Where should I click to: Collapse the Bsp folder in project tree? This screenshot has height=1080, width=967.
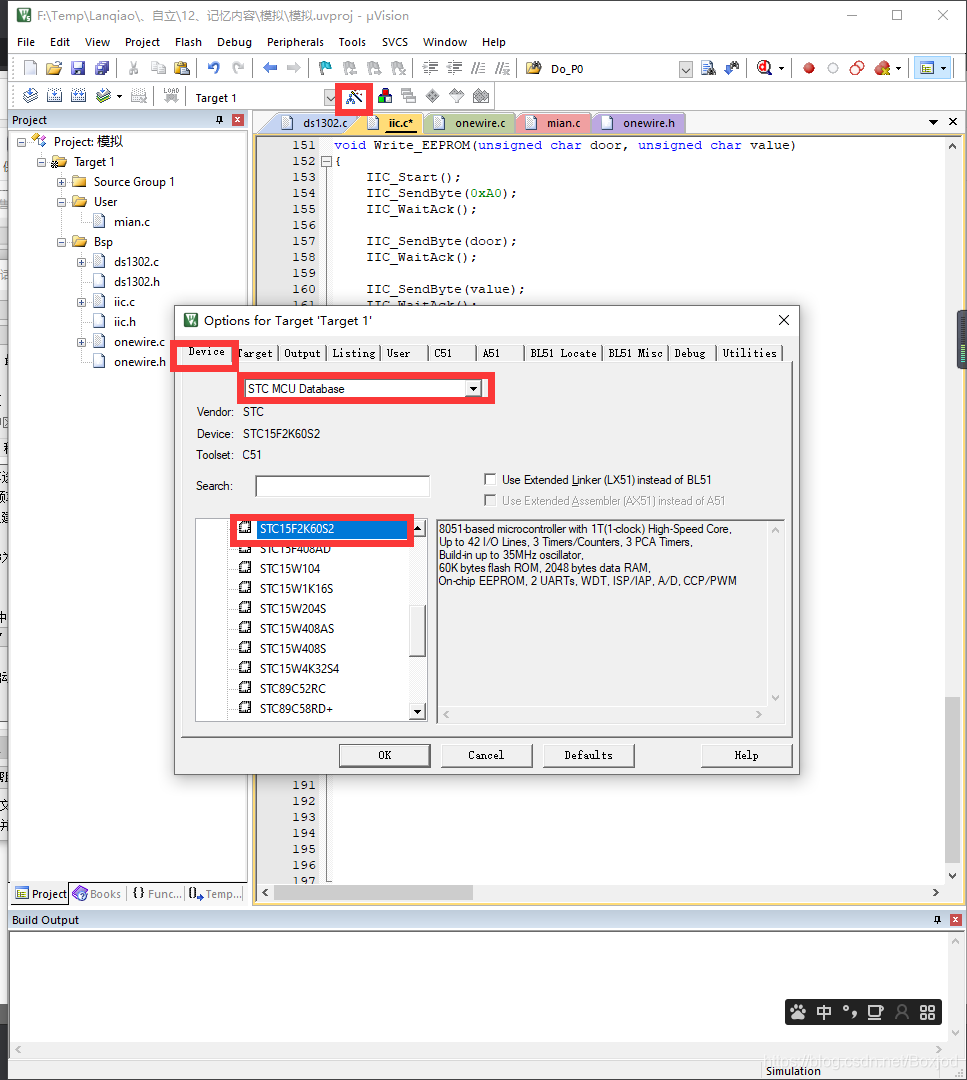(x=61, y=242)
